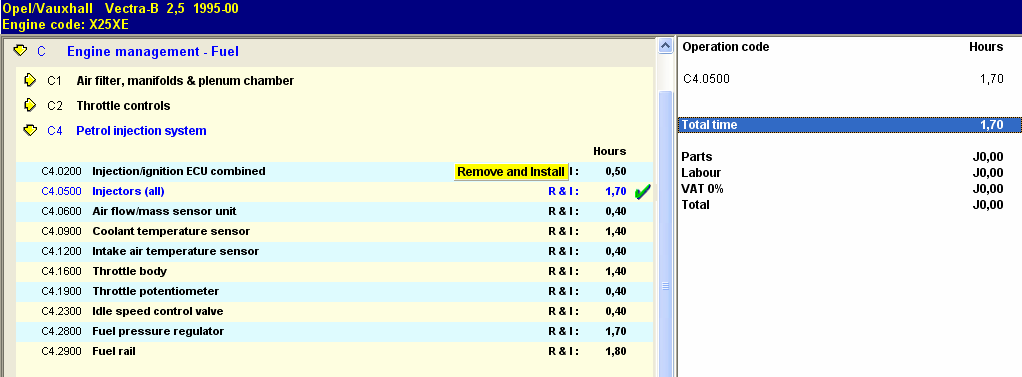
Task: Click code C4.2900
Action: 61,352
